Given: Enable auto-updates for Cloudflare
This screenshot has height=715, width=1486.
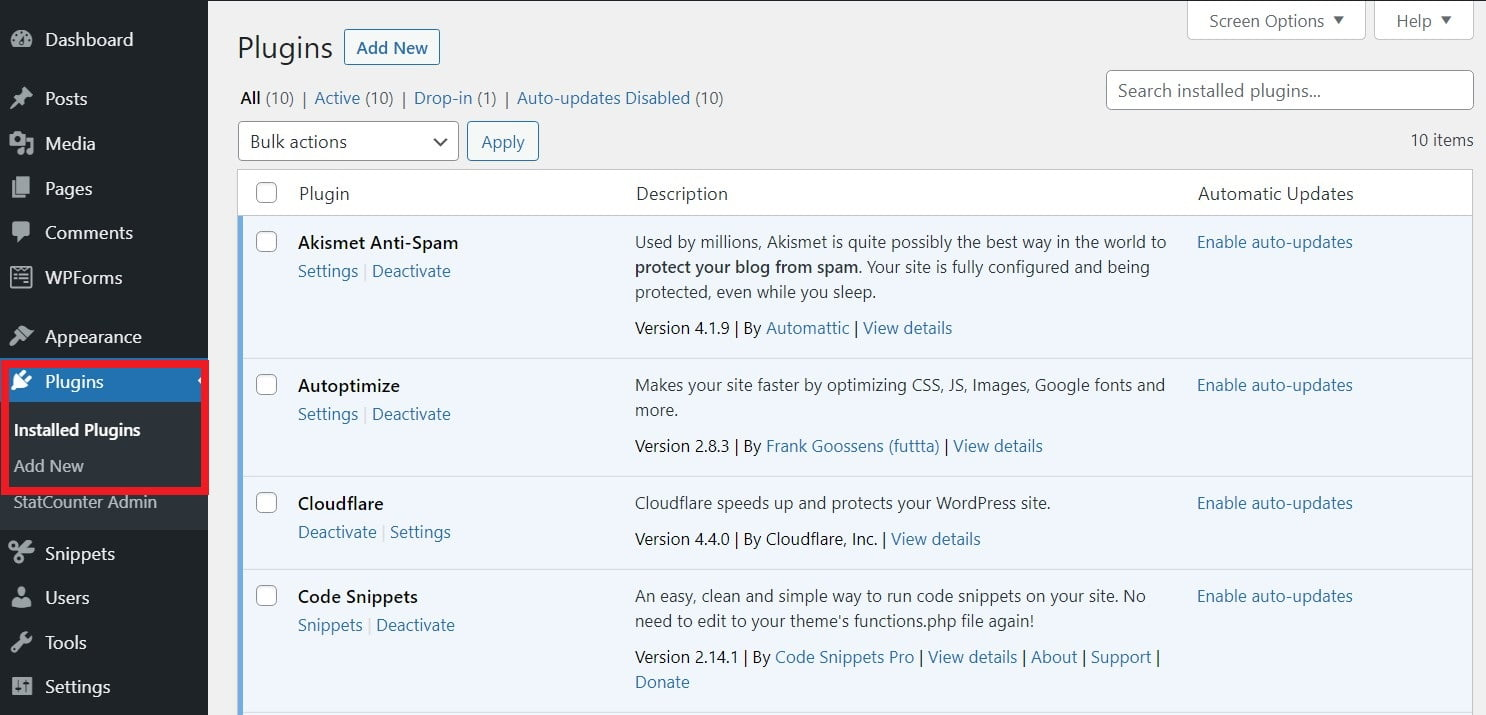Looking at the screenshot, I should tap(1275, 503).
